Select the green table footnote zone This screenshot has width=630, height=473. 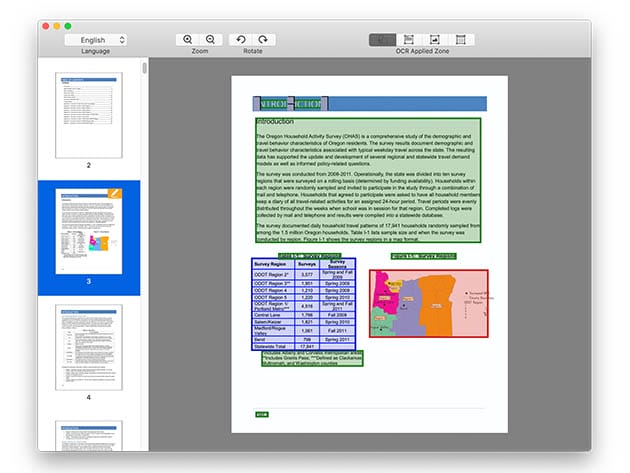(x=312, y=358)
